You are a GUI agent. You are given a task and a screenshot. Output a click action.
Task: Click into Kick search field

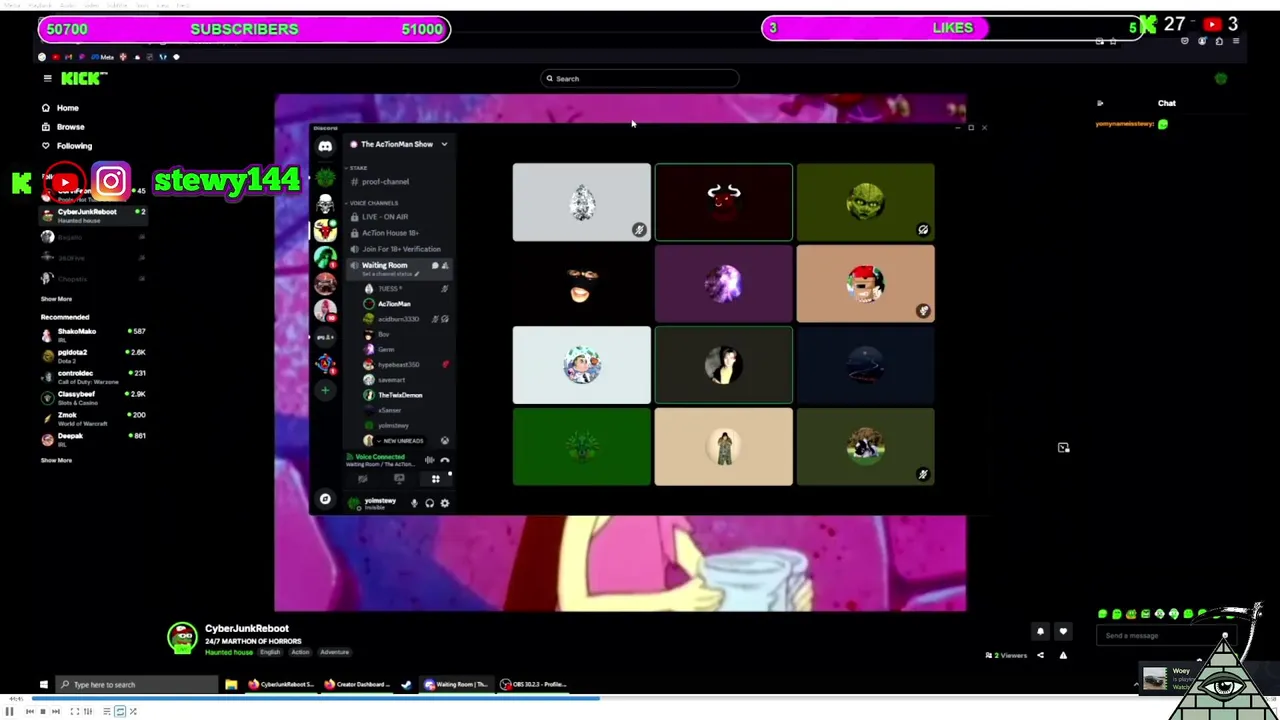click(640, 79)
